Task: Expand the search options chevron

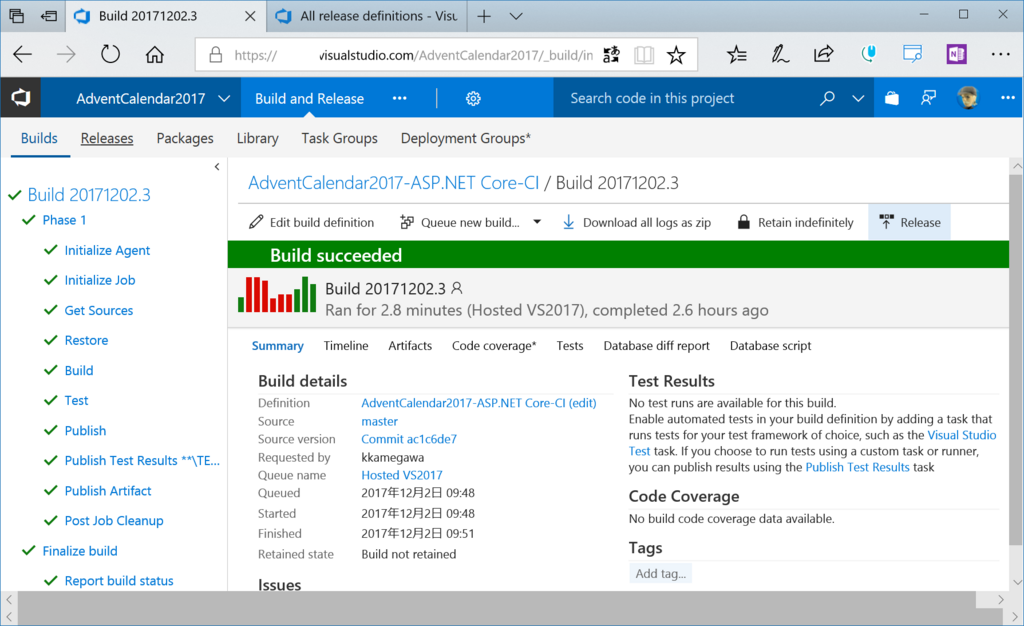Action: coord(858,99)
